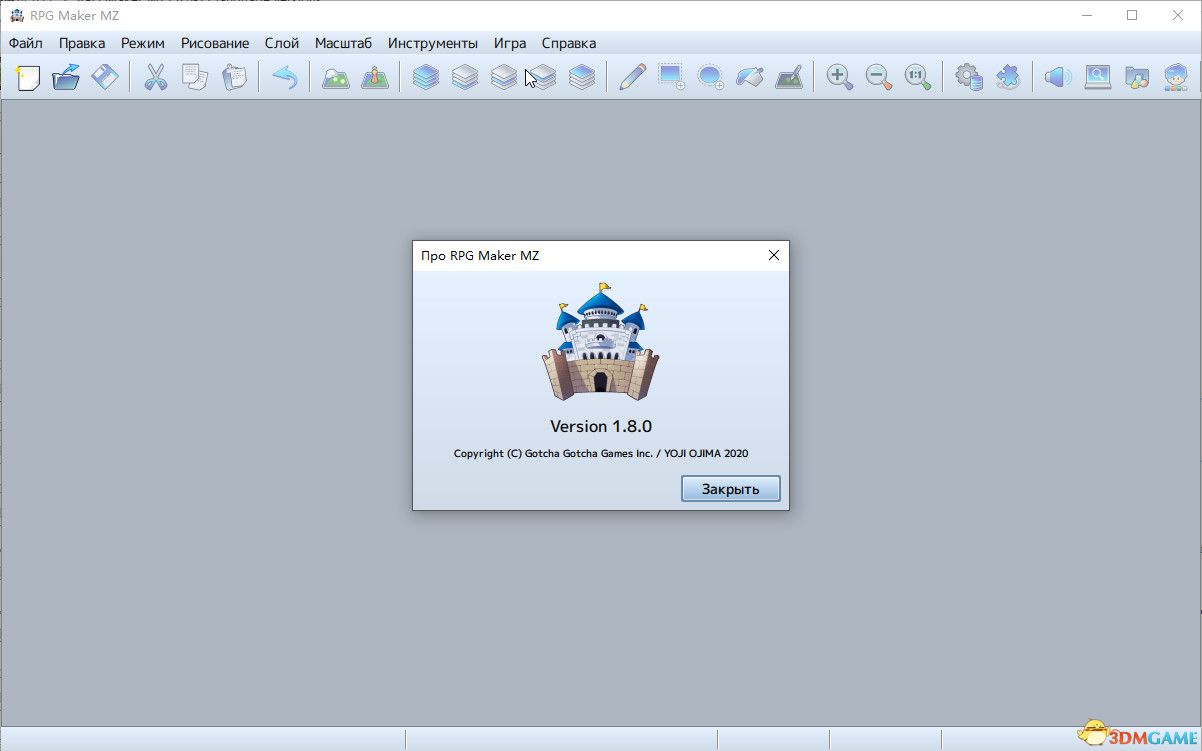Click the Zoom Out magnifier icon
This screenshot has height=751, width=1202.
[x=879, y=77]
